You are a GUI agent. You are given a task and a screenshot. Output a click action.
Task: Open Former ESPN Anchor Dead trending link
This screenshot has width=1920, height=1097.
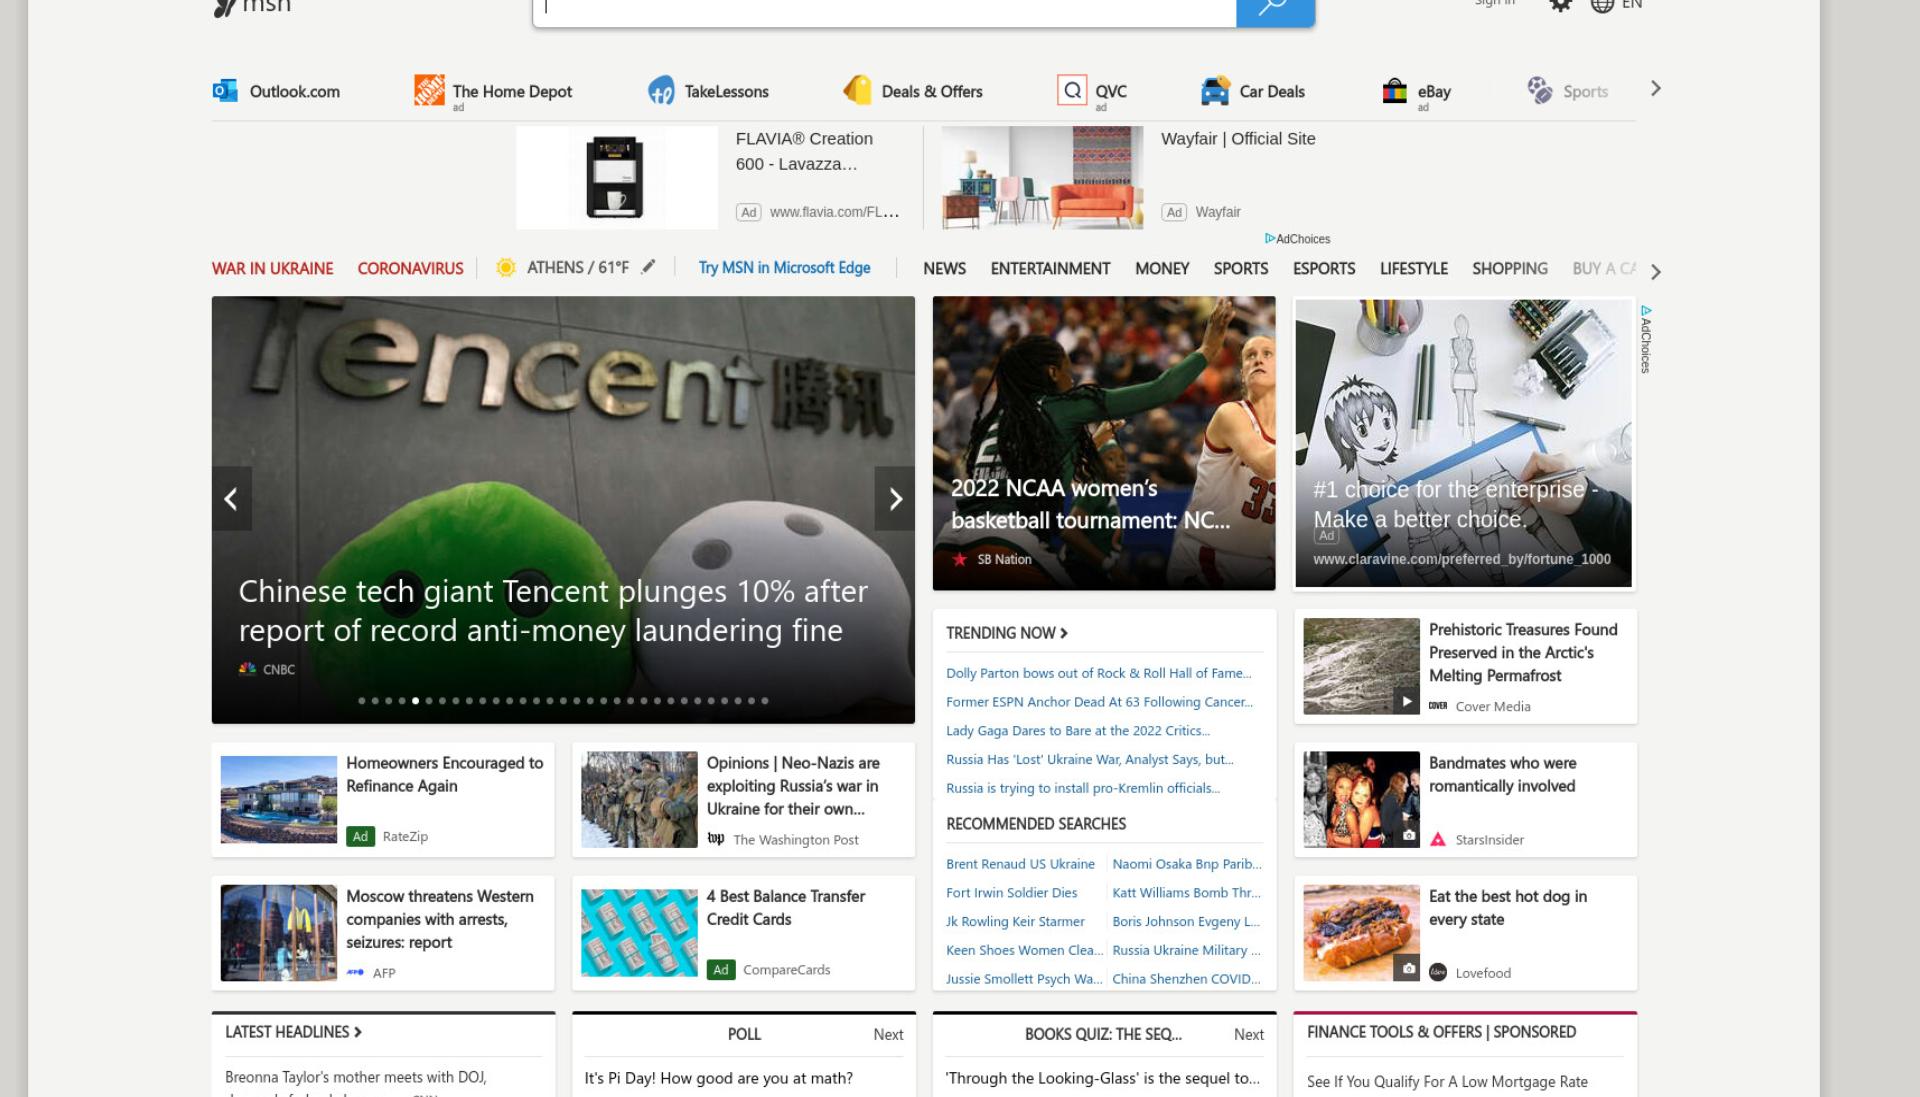1099,702
